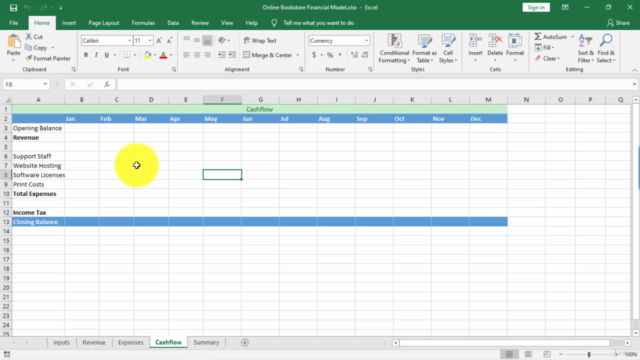
Task: Apply the red font color swatch
Action: coord(163,55)
